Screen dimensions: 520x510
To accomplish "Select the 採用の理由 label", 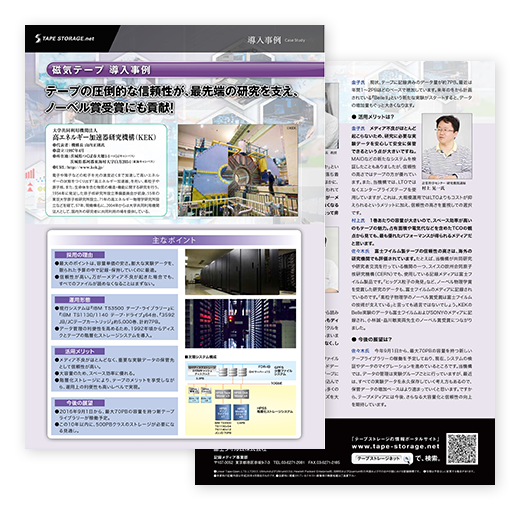I will pos(80,255).
